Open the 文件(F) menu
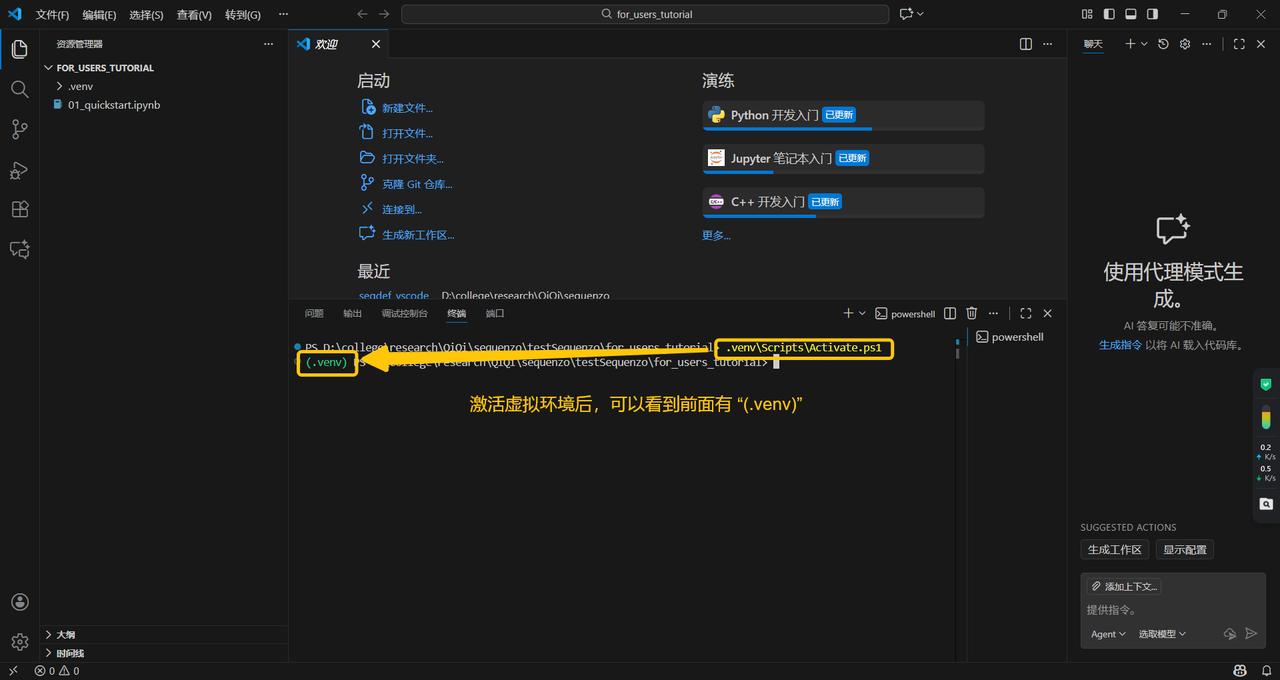Image resolution: width=1280 pixels, height=680 pixels. [52, 15]
